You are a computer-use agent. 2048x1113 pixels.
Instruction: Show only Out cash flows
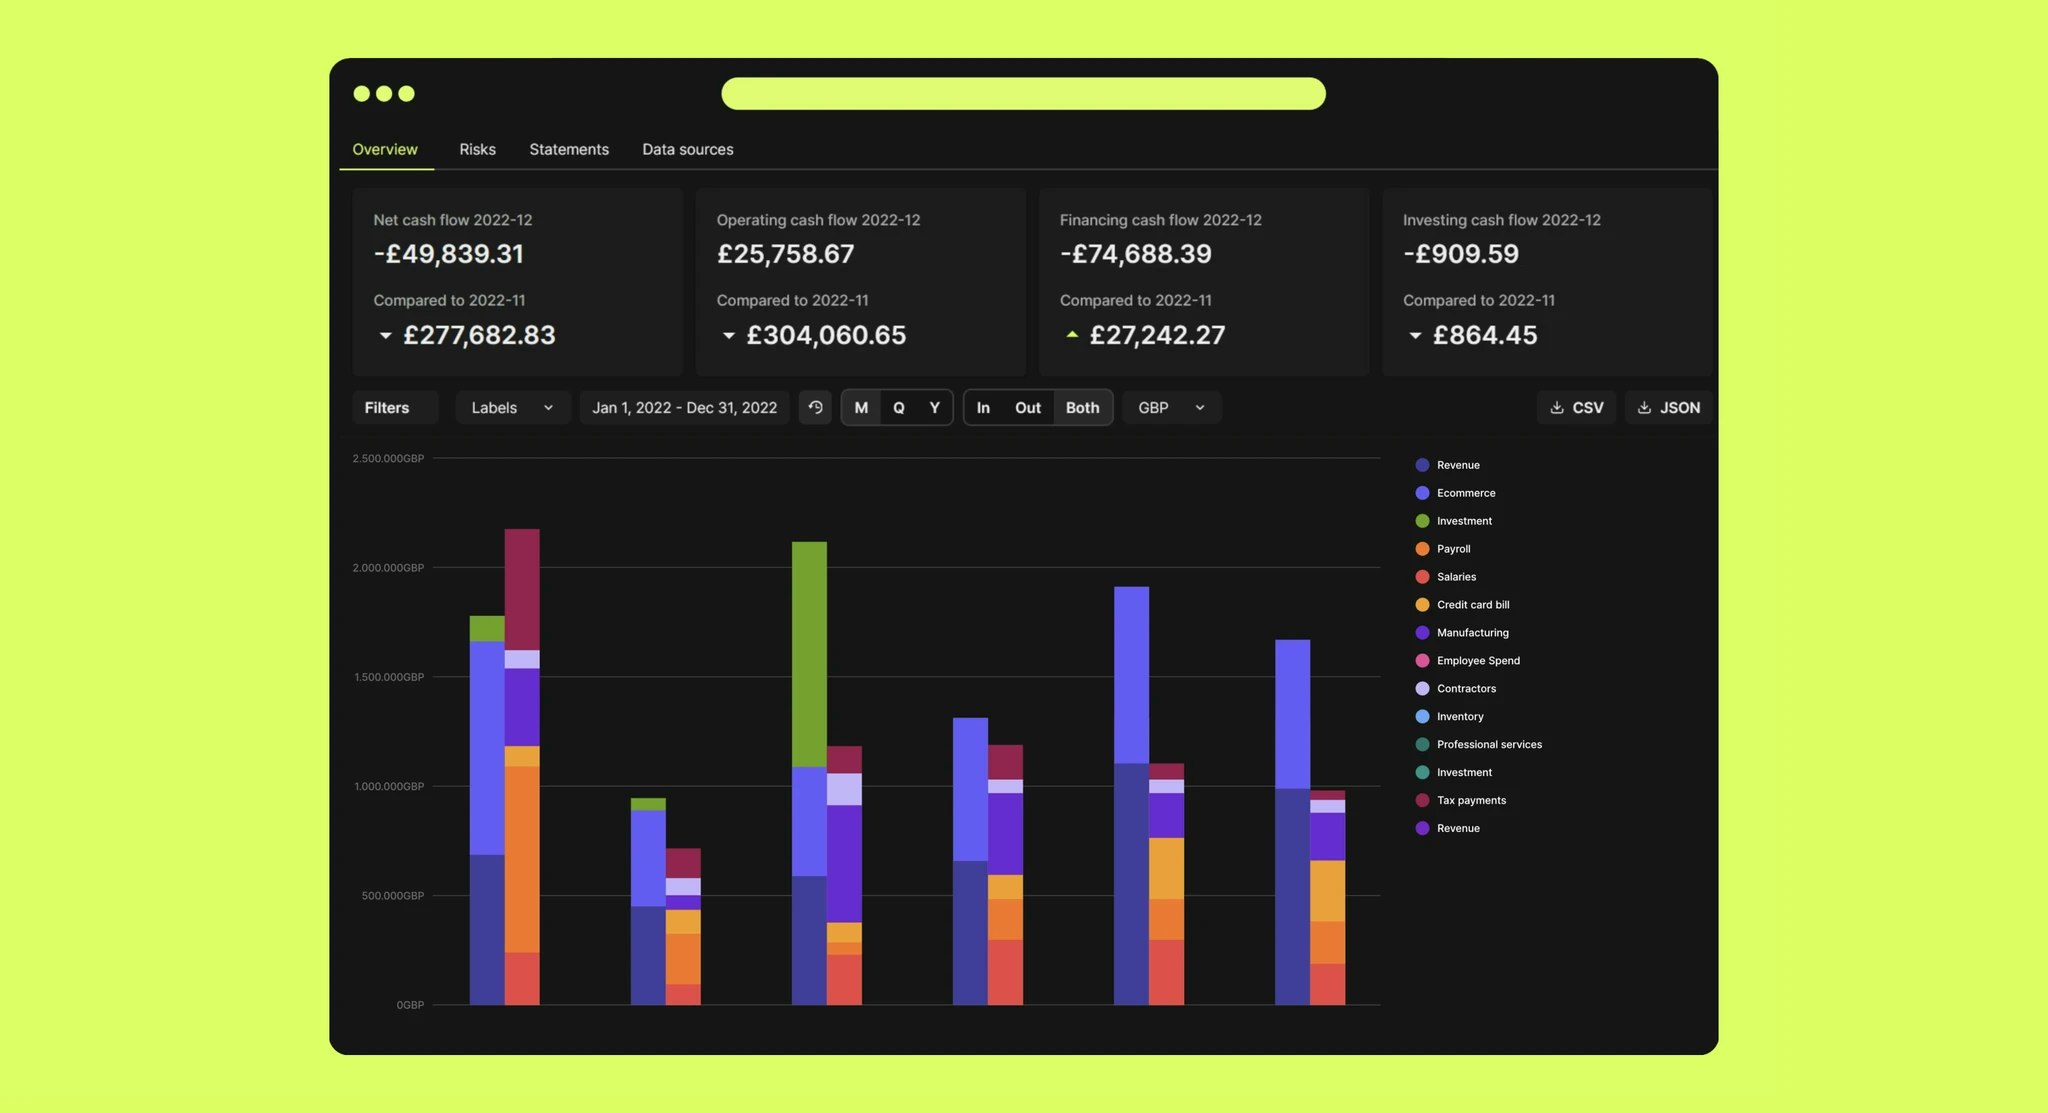tap(1027, 408)
